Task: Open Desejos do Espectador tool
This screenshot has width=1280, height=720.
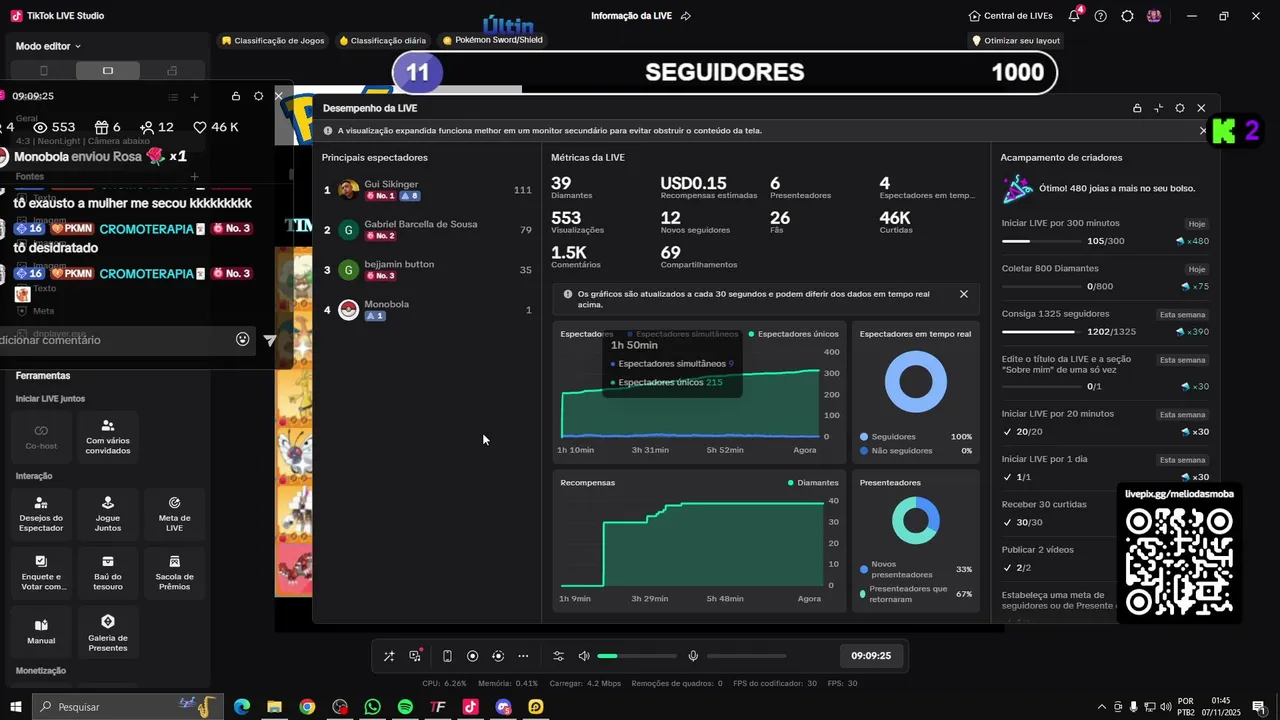Action: (42, 514)
